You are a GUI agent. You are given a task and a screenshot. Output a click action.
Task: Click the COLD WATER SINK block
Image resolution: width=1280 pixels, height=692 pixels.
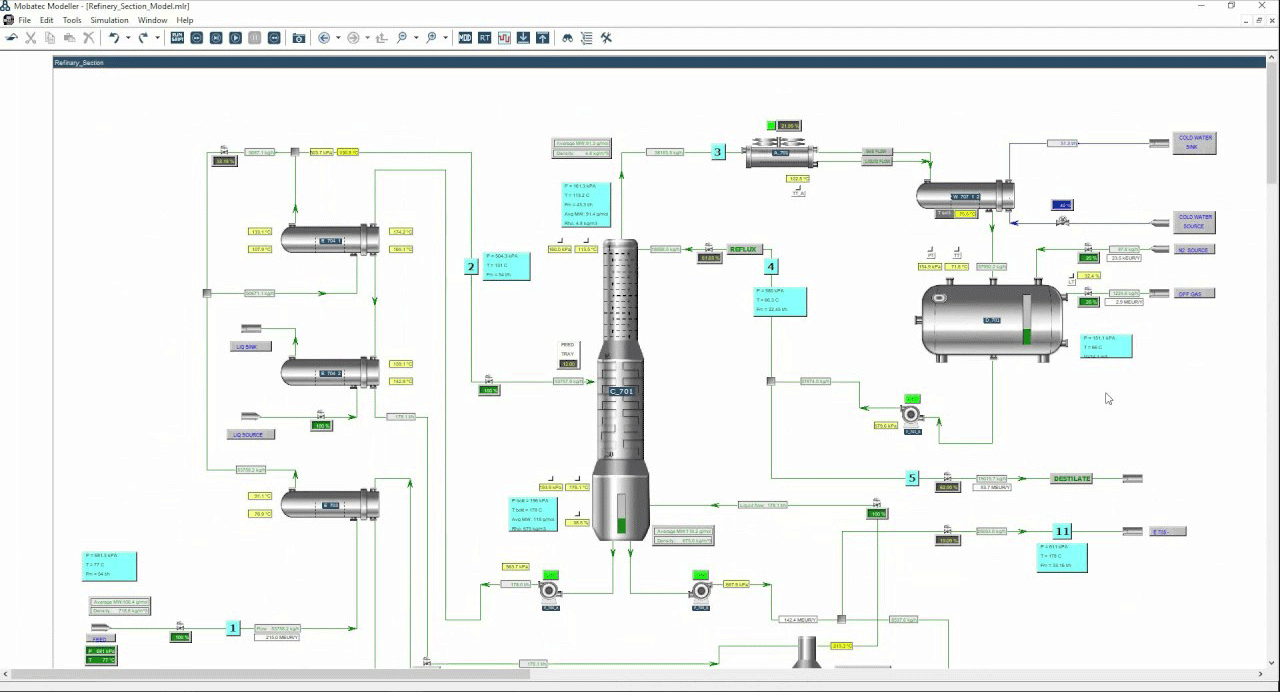1195,143
